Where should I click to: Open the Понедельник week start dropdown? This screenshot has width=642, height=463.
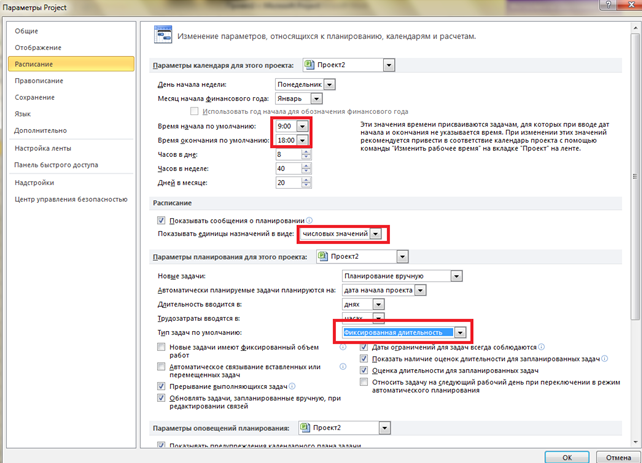tap(330, 85)
